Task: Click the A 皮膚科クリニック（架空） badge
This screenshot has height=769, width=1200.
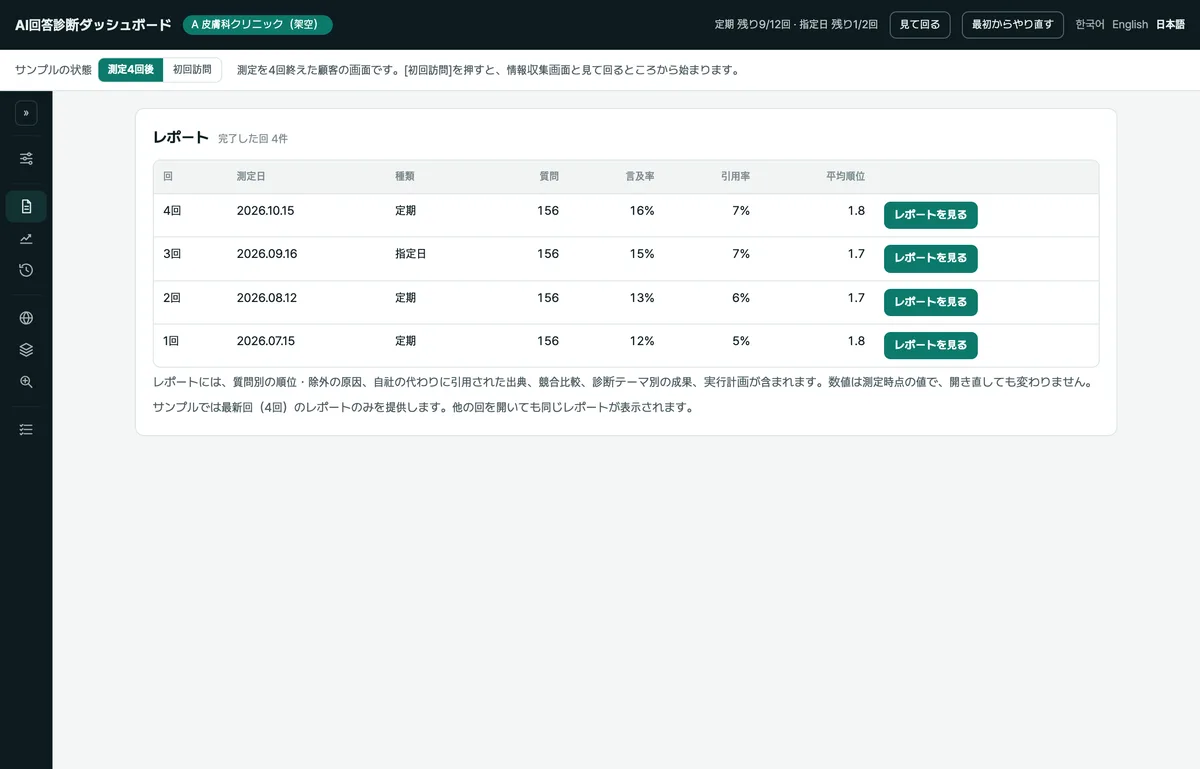Action: tap(258, 24)
